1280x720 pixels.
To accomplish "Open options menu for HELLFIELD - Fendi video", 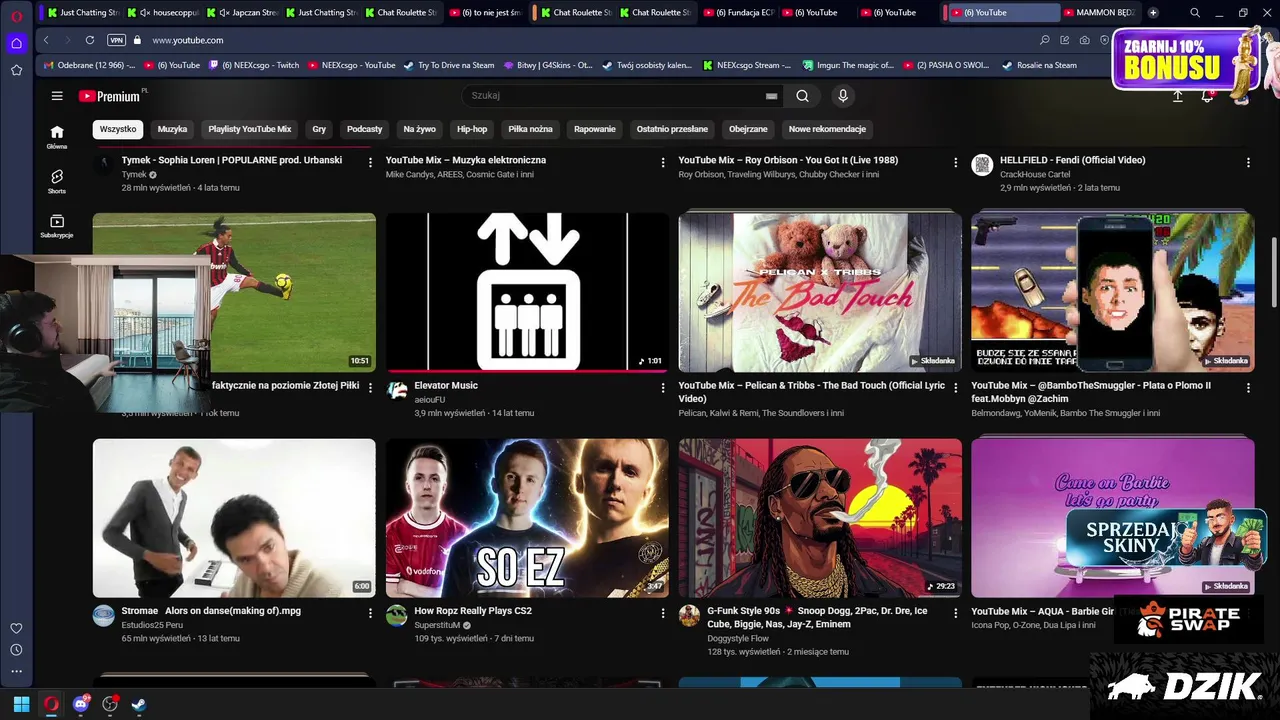I will pos(1248,162).
